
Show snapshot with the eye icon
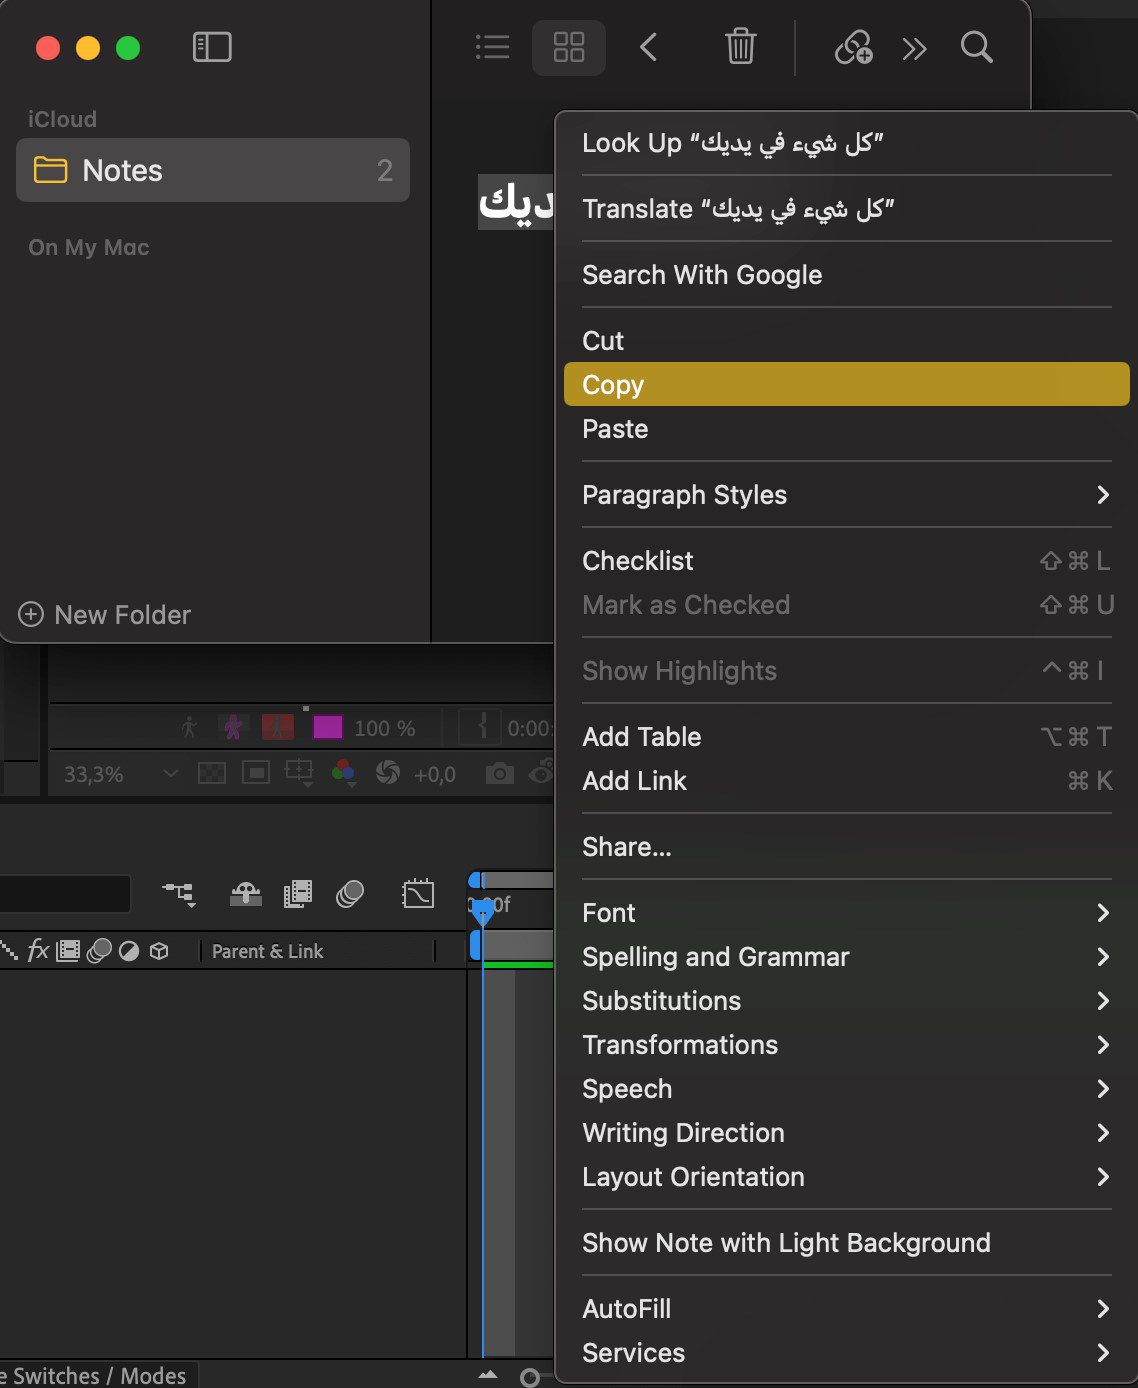pos(542,773)
